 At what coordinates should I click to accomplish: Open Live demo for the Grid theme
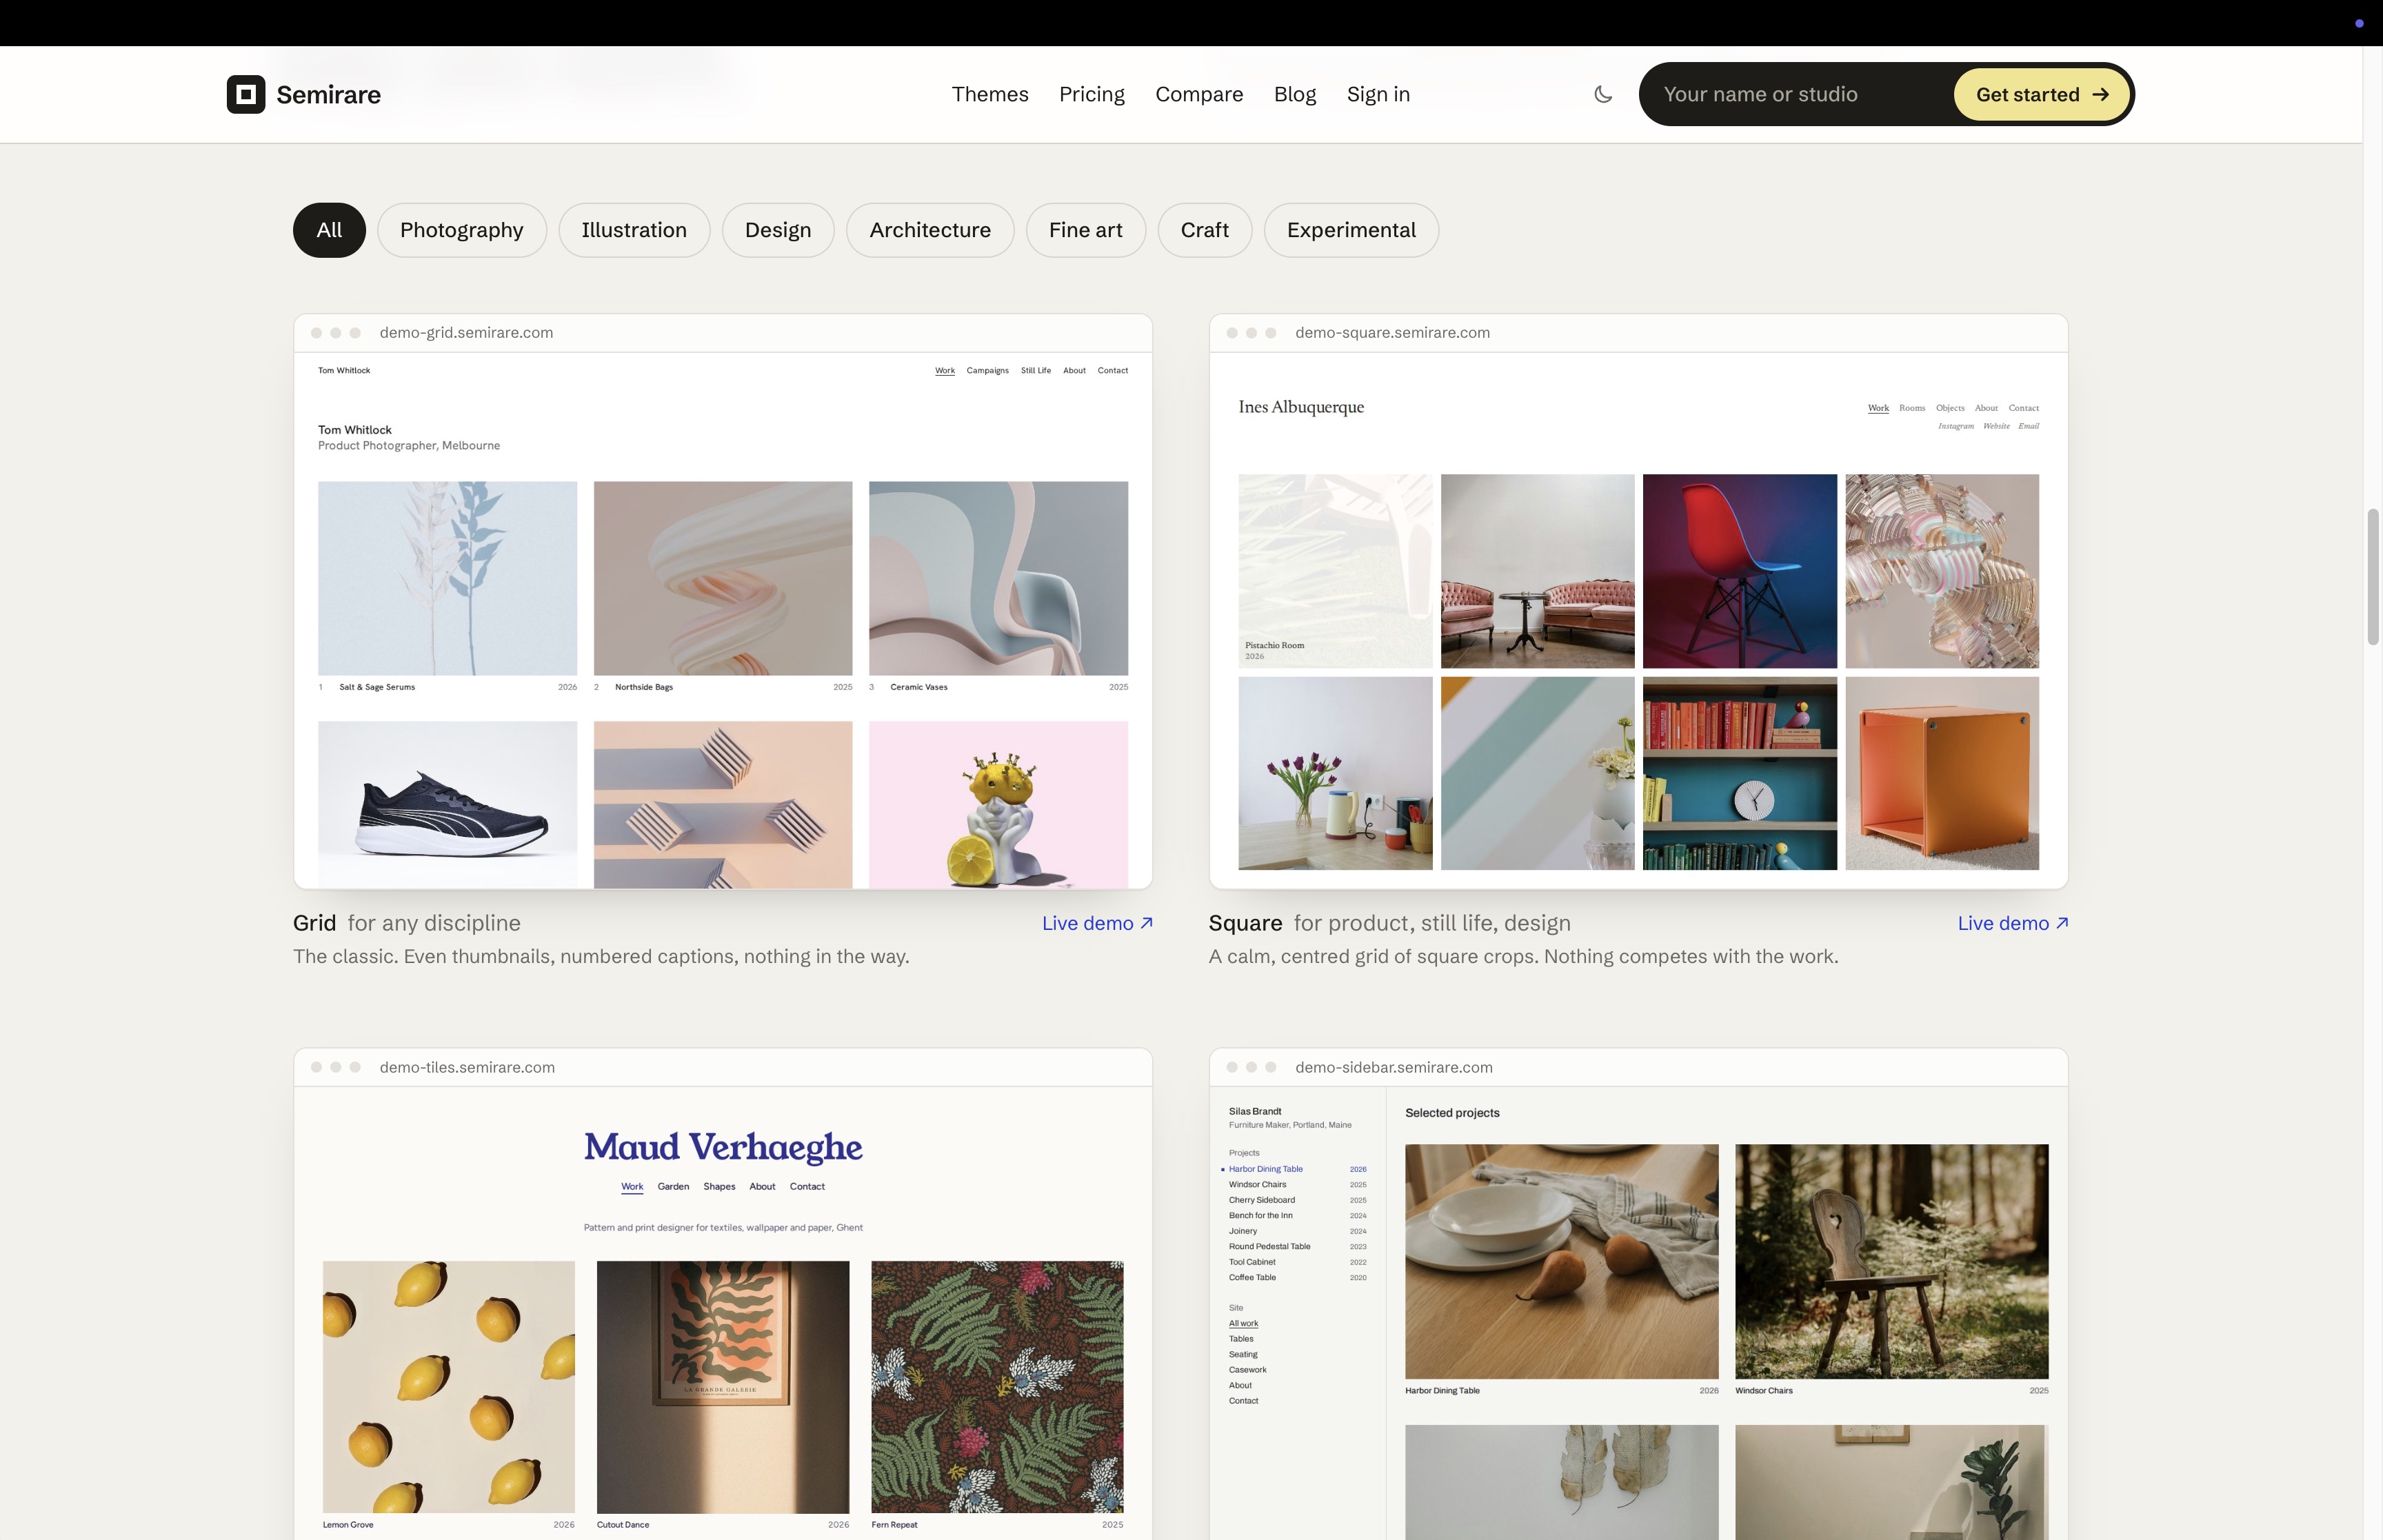tap(1097, 923)
